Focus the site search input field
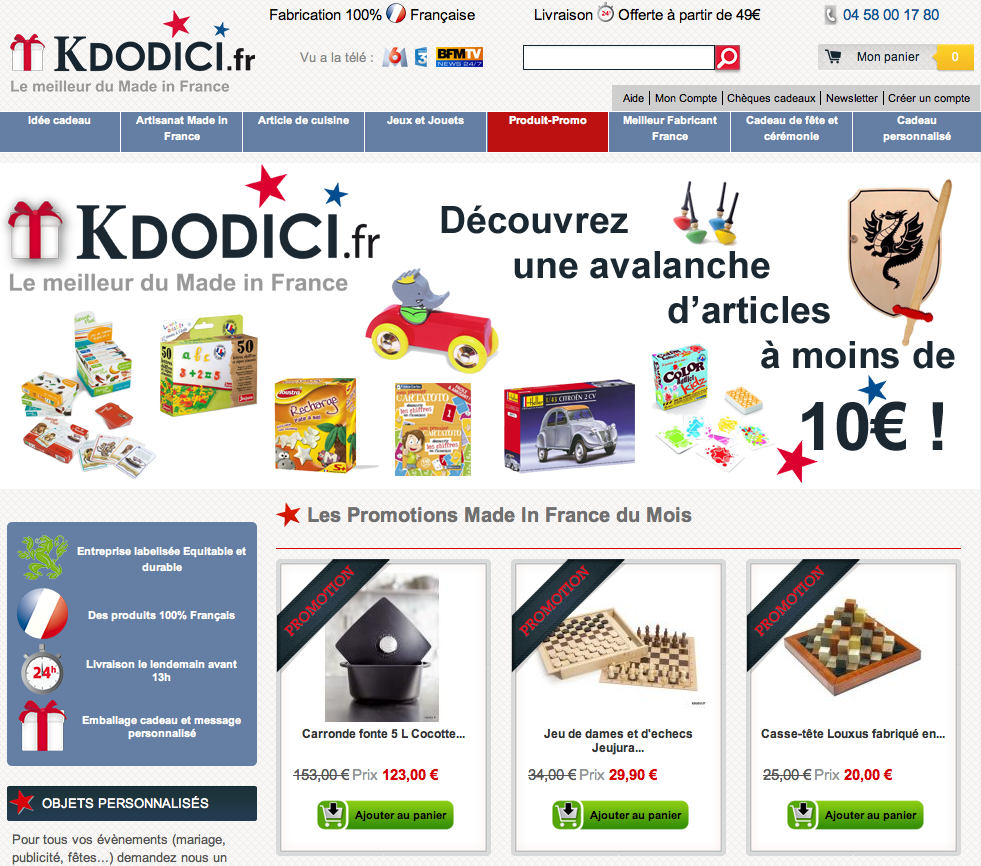This screenshot has width=981, height=866. coord(619,58)
